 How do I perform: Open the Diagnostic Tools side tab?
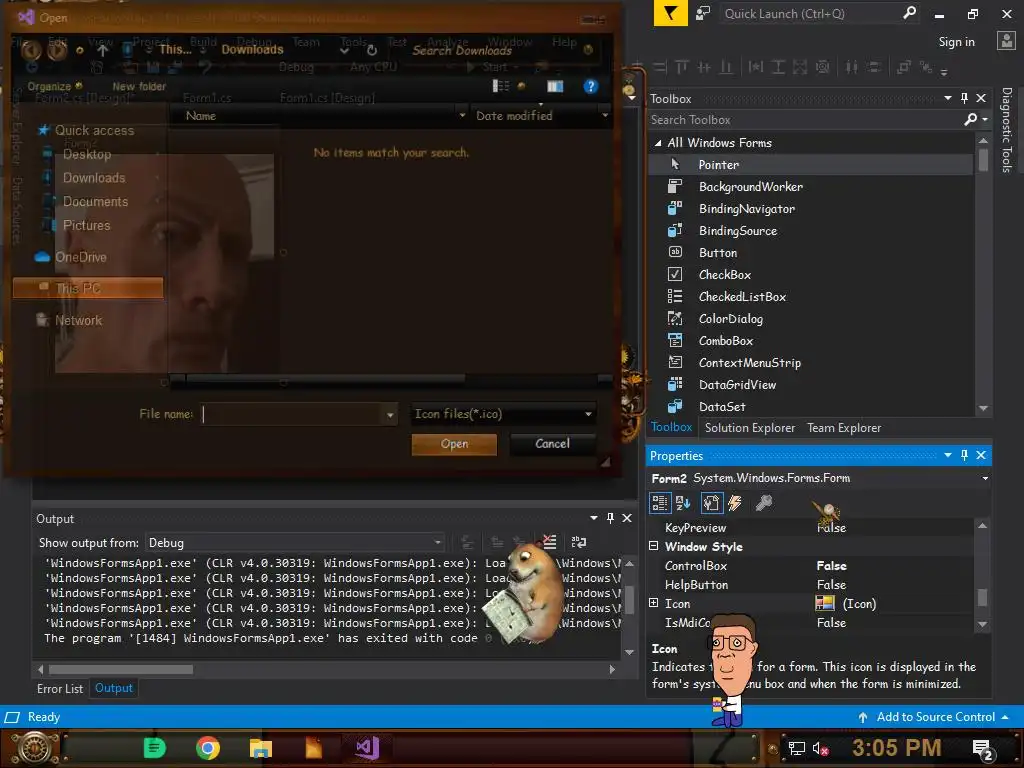[1006, 129]
